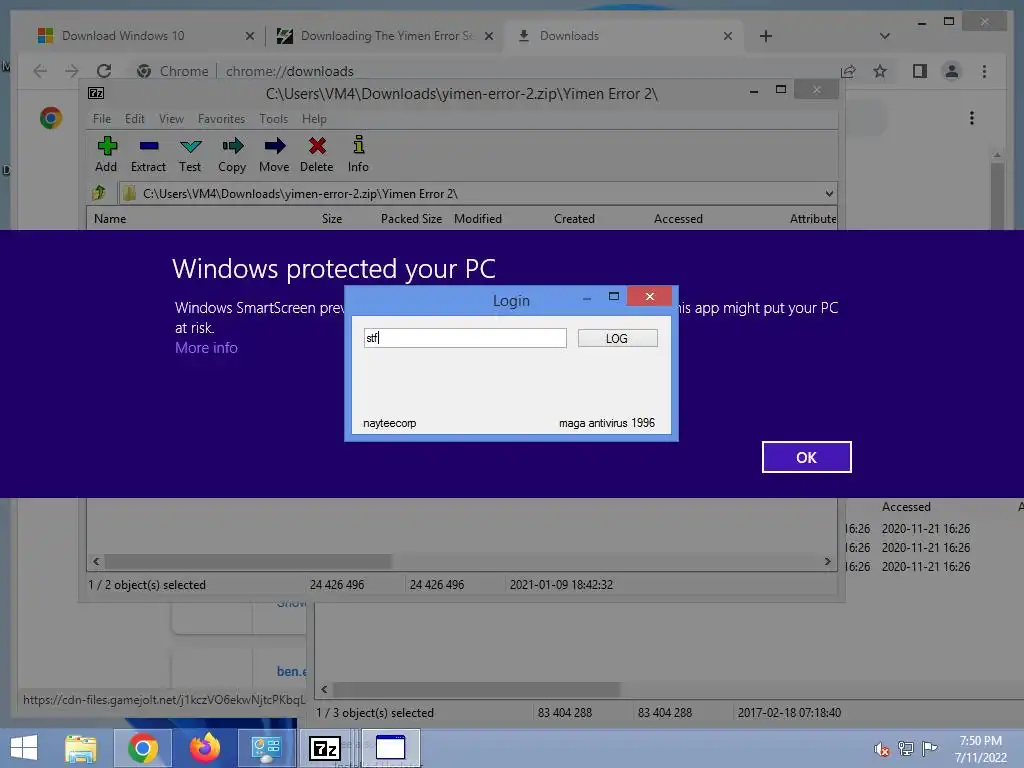Viewport: 1024px width, 768px height.
Task: Run the Test tool in 7-Zip
Action: click(x=190, y=155)
